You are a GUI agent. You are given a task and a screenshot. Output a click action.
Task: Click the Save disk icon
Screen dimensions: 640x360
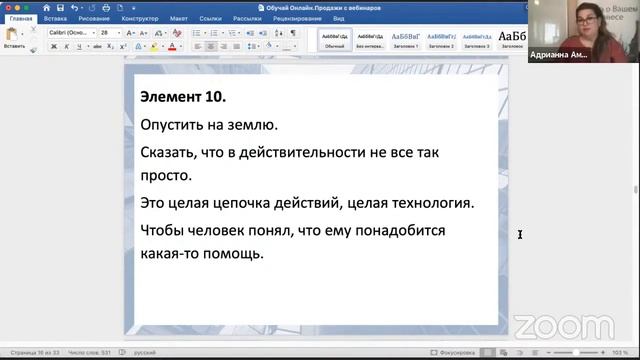pos(60,8)
